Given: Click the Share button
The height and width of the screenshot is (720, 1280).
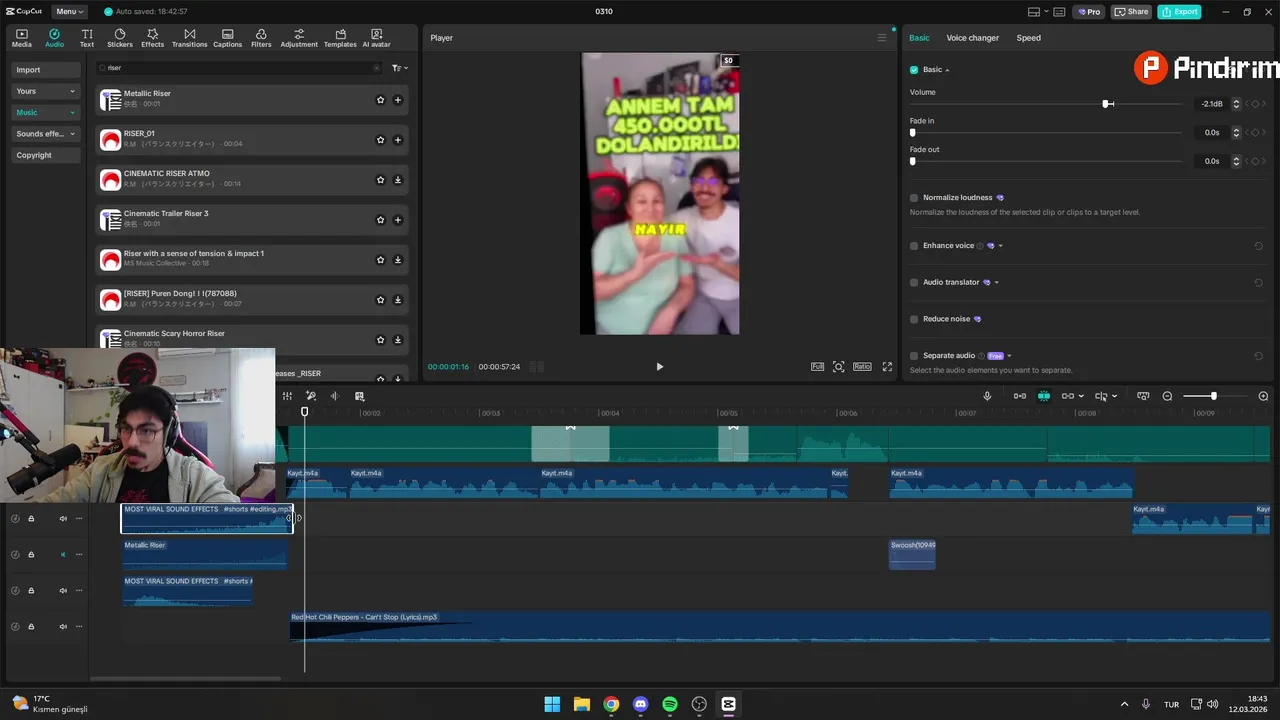Looking at the screenshot, I should (1131, 12).
